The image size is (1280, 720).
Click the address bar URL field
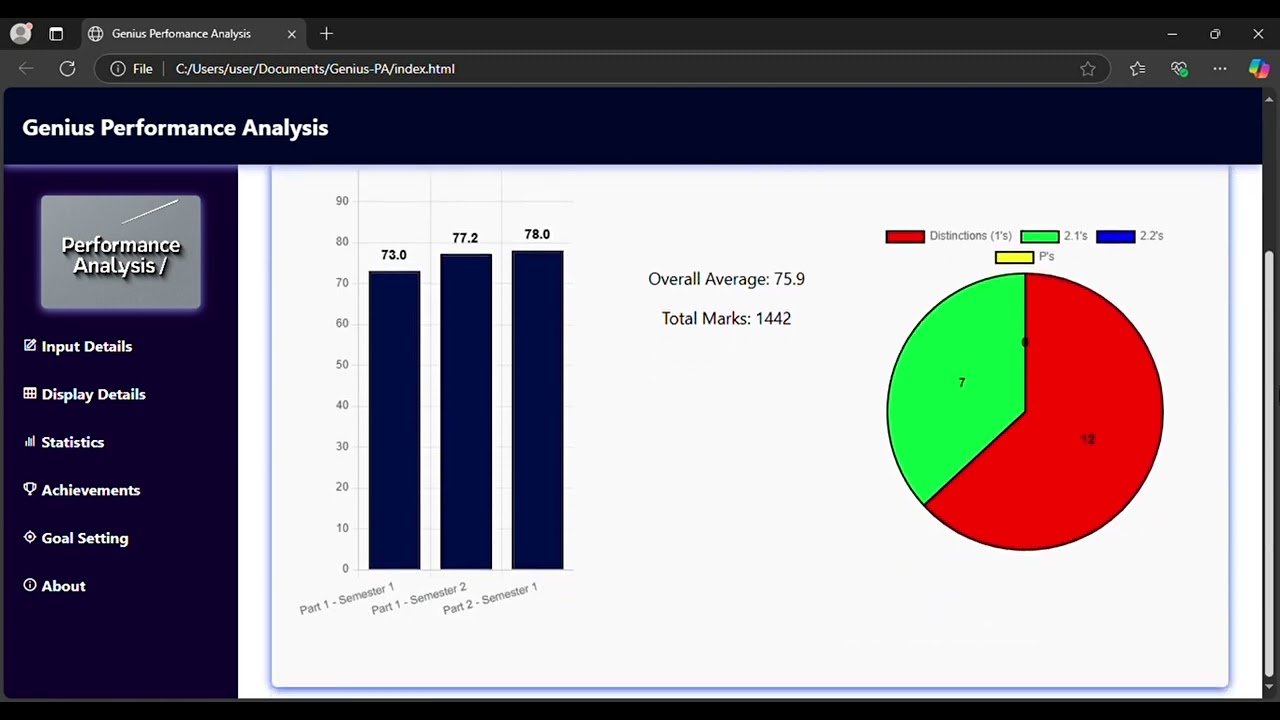click(x=600, y=68)
